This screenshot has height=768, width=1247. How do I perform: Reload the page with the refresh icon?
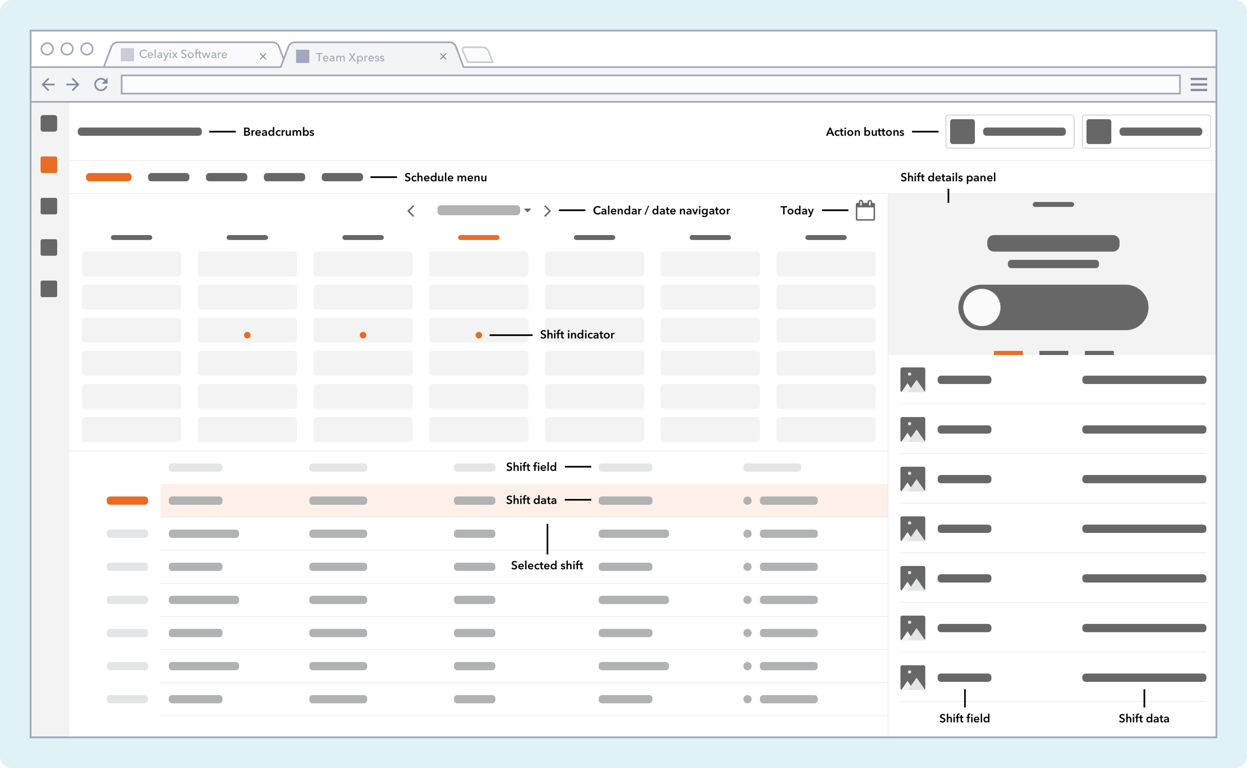(x=101, y=85)
